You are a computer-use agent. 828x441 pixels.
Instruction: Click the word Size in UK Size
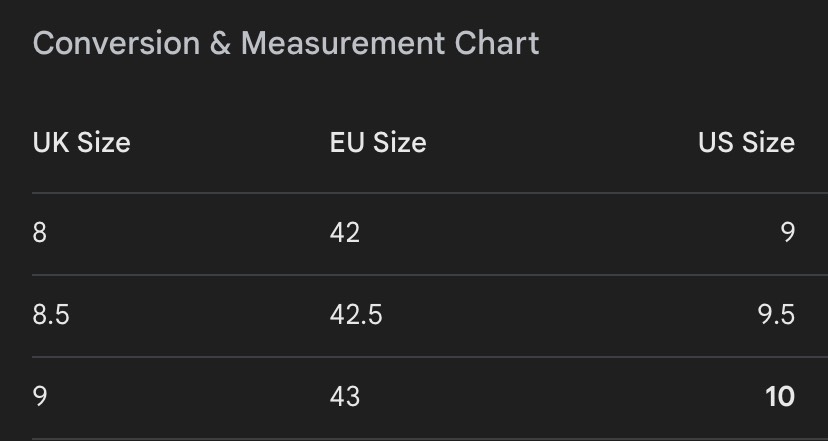click(x=104, y=143)
